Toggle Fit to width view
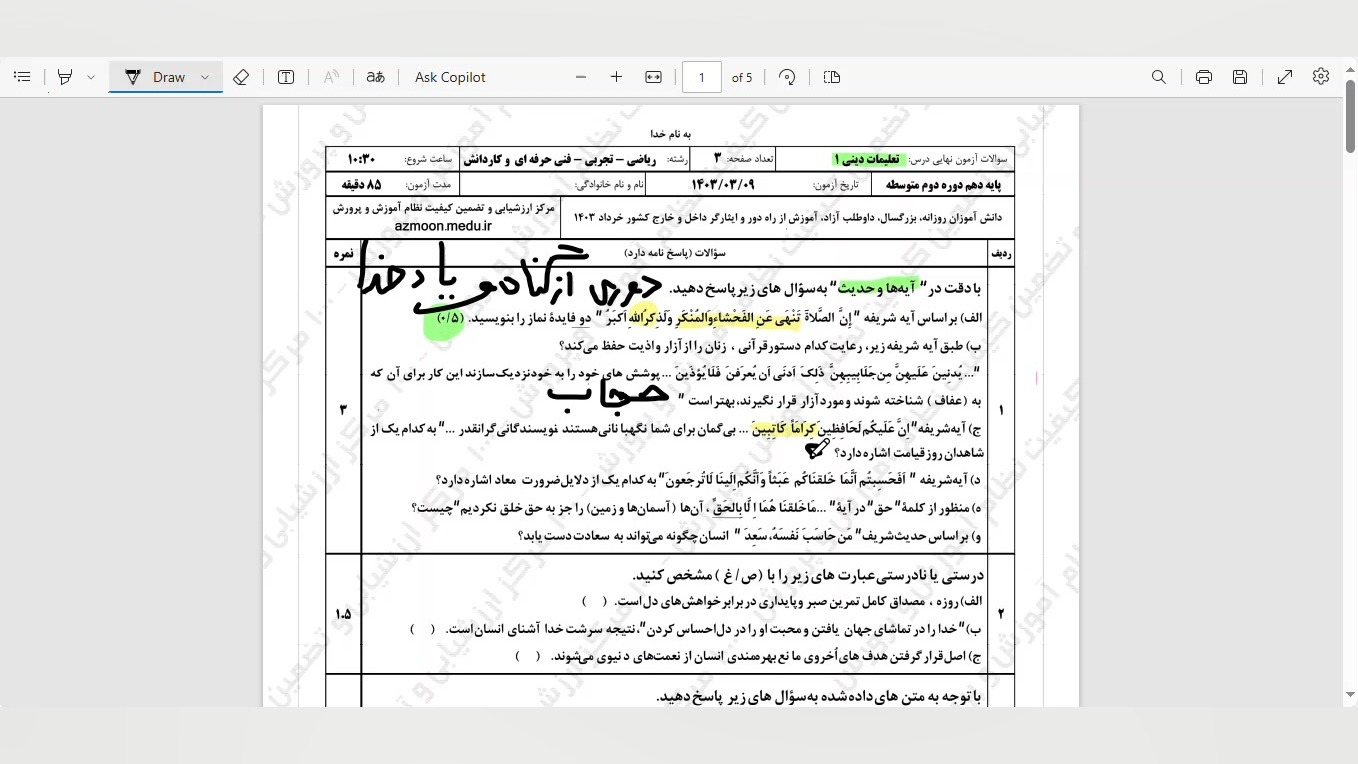Viewport: 1358px width, 764px height. click(x=654, y=77)
